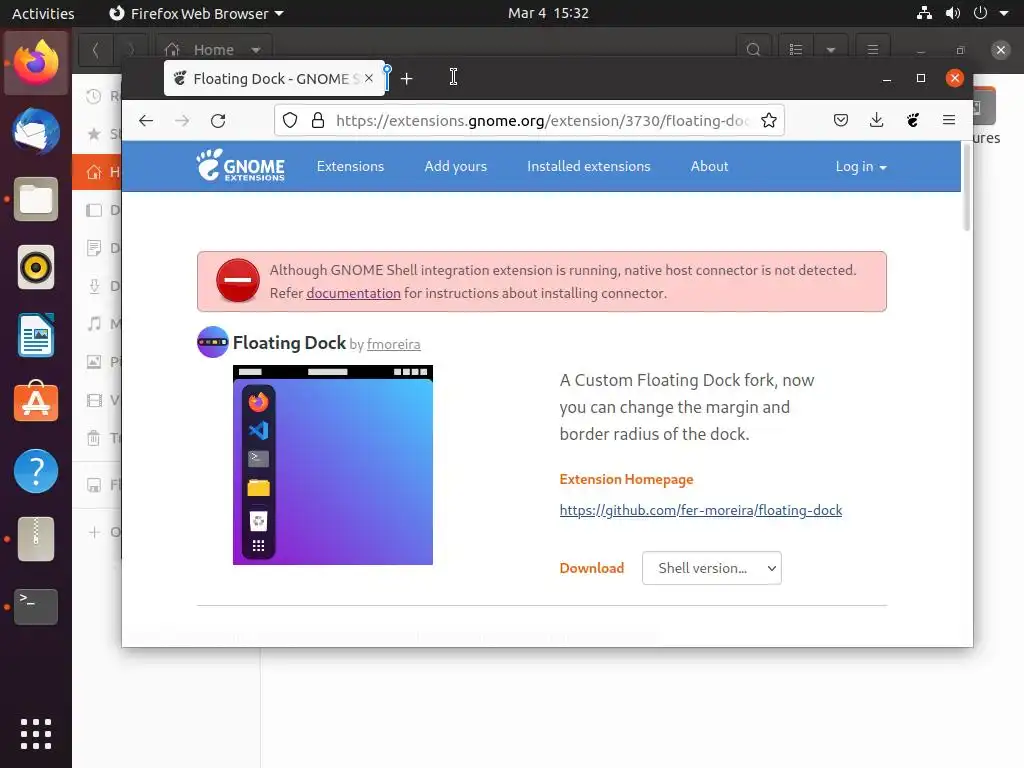Image resolution: width=1024 pixels, height=768 pixels.
Task: Open view options dropdown in Files window
Action: (x=831, y=50)
